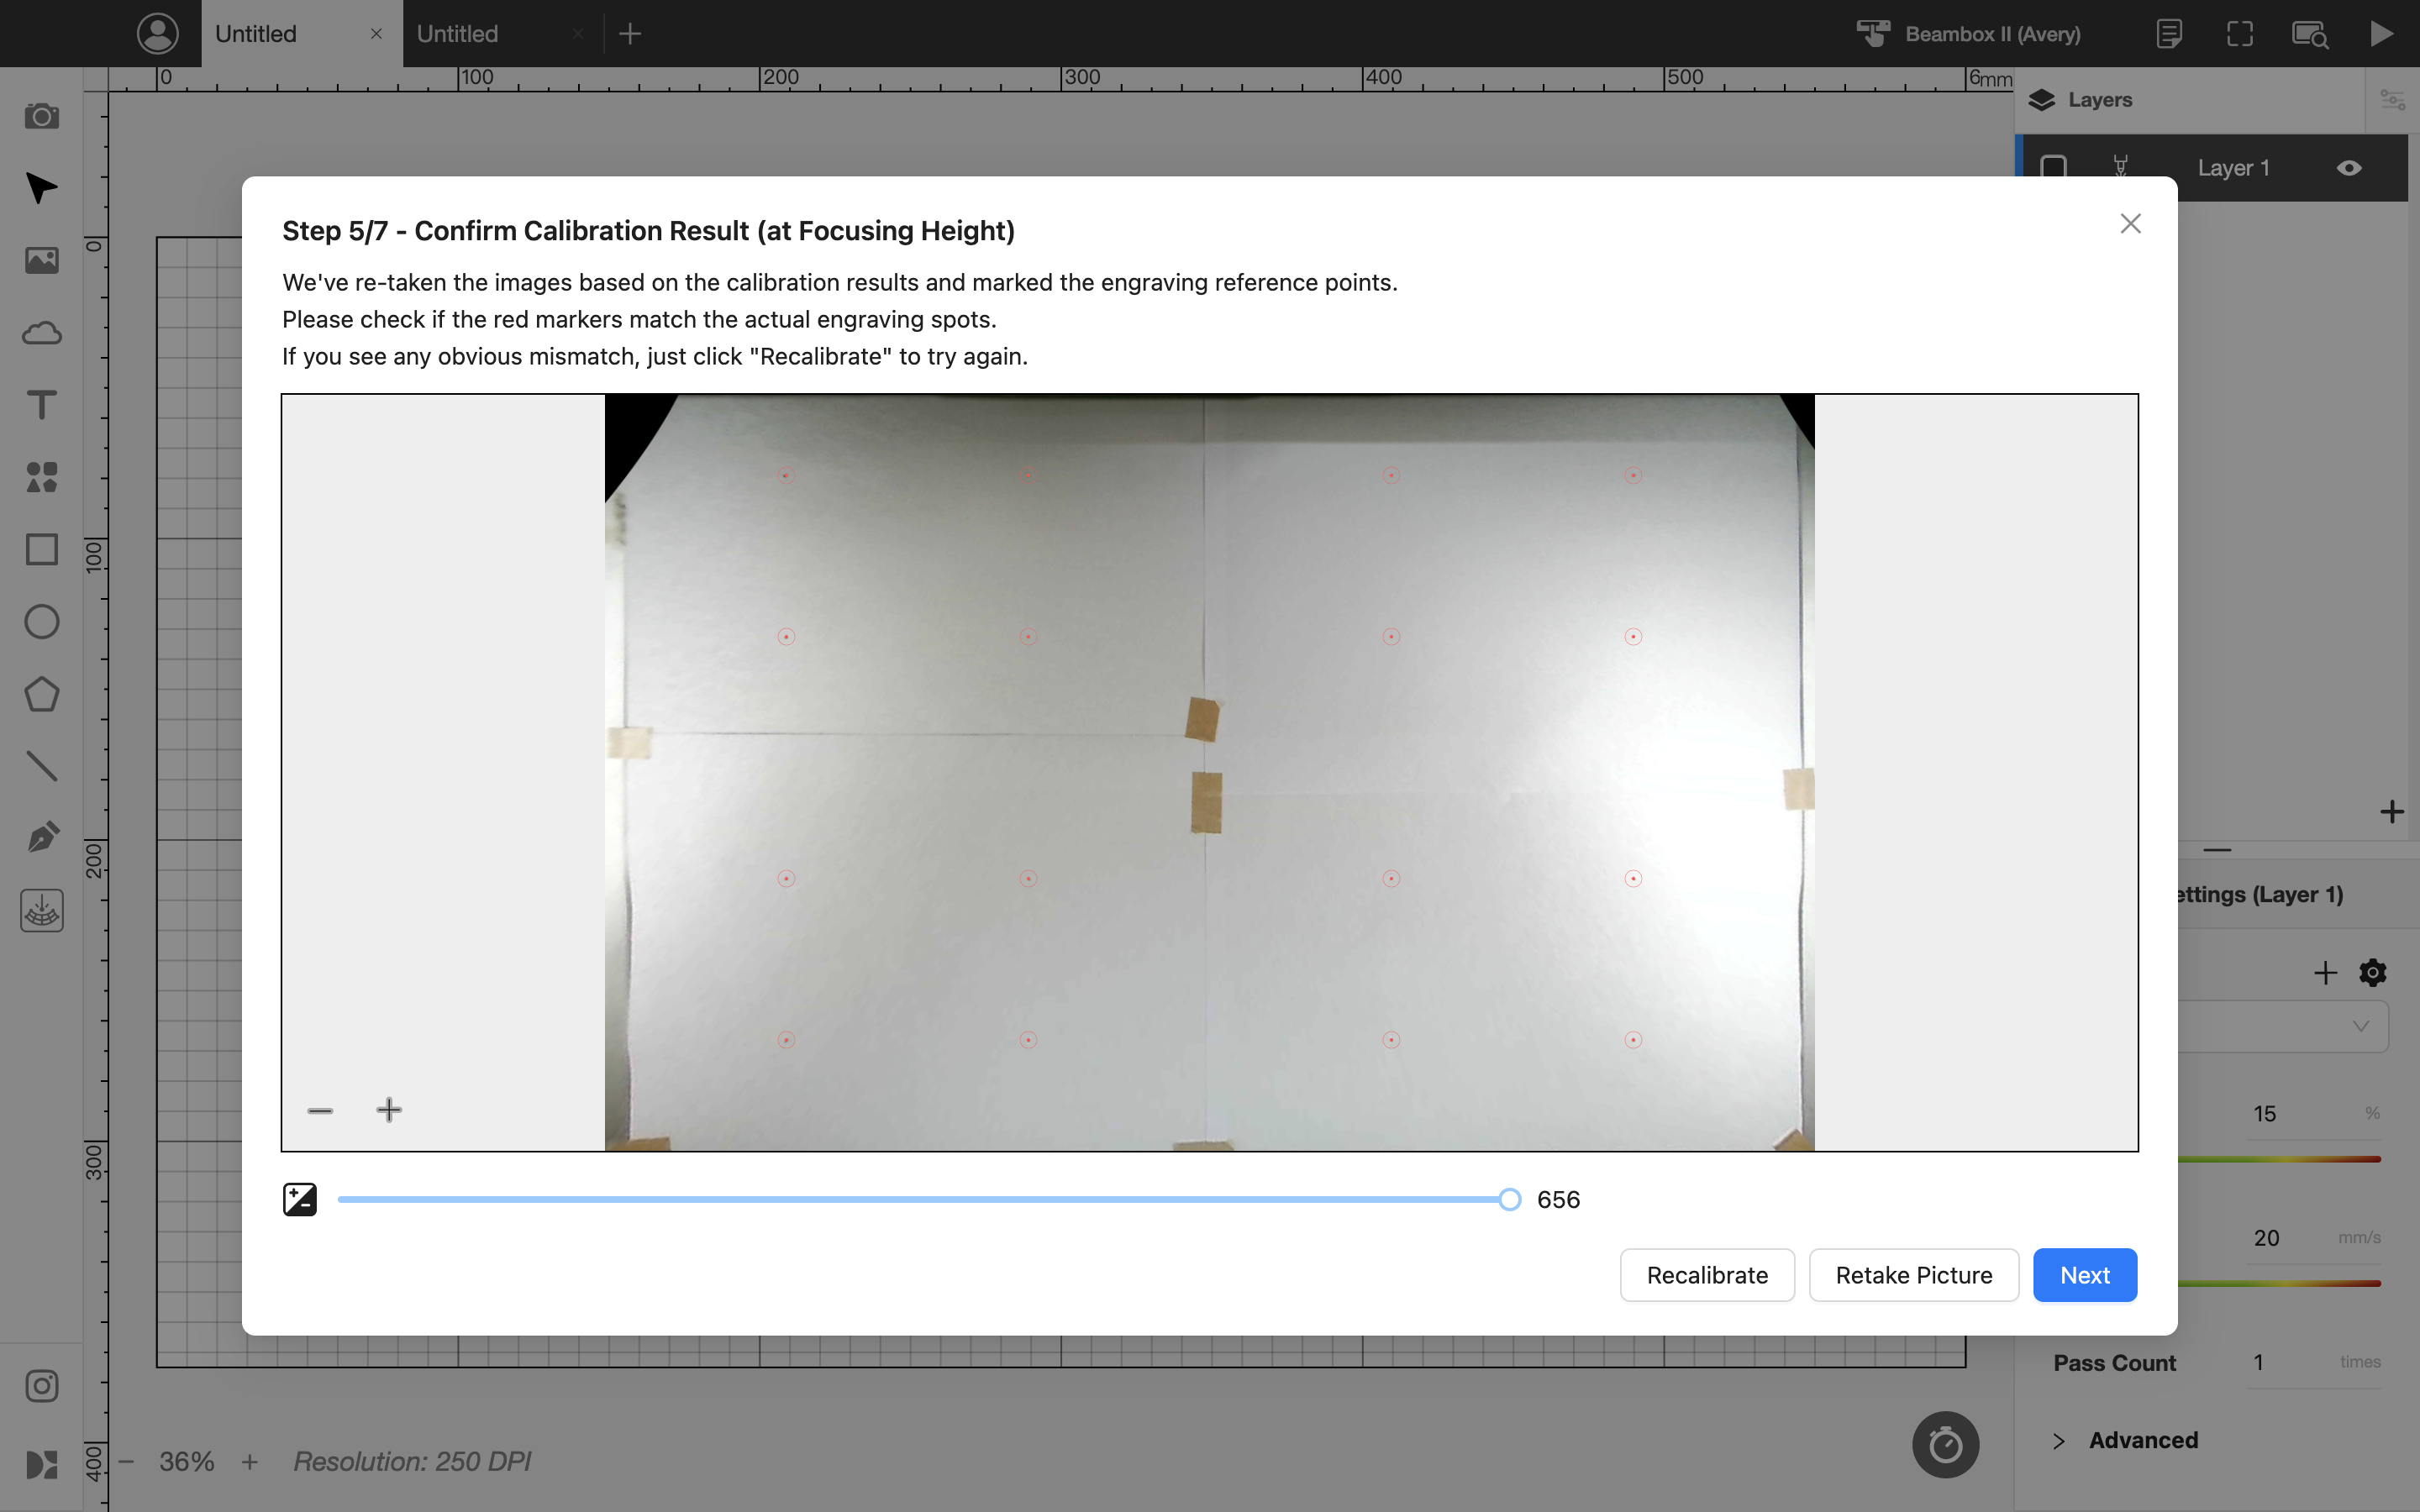Viewport: 2420px width, 1512px height.
Task: Open the preset manage gear icon
Action: click(x=2373, y=972)
